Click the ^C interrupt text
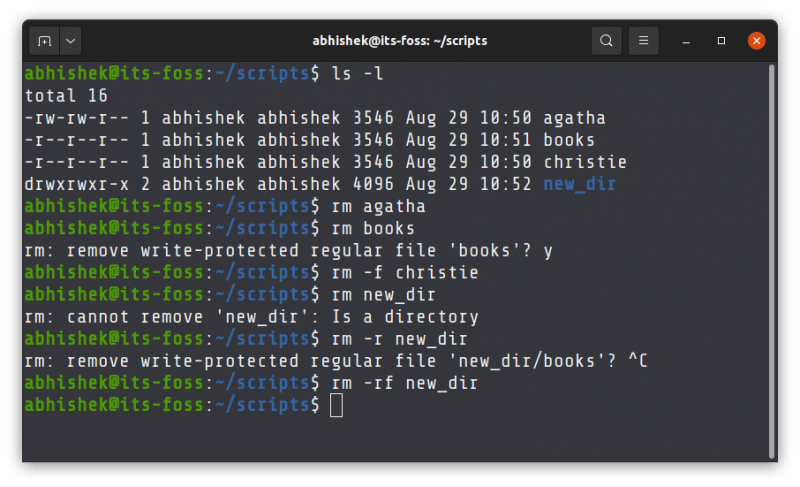 click(637, 361)
